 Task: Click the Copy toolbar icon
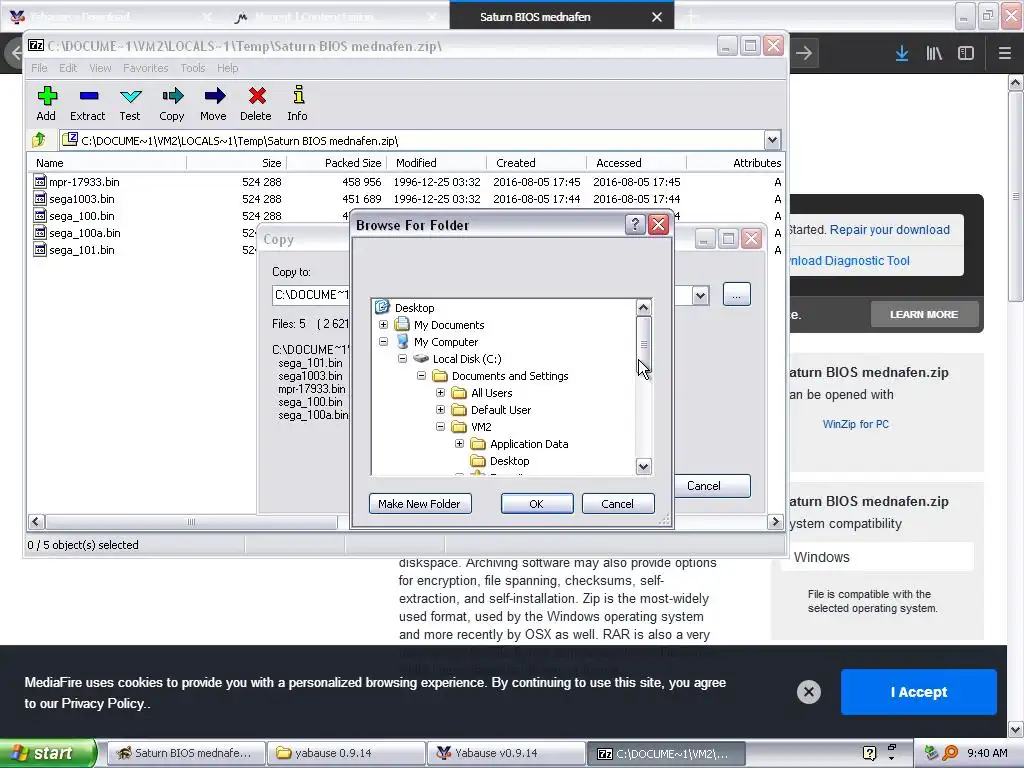172,96
